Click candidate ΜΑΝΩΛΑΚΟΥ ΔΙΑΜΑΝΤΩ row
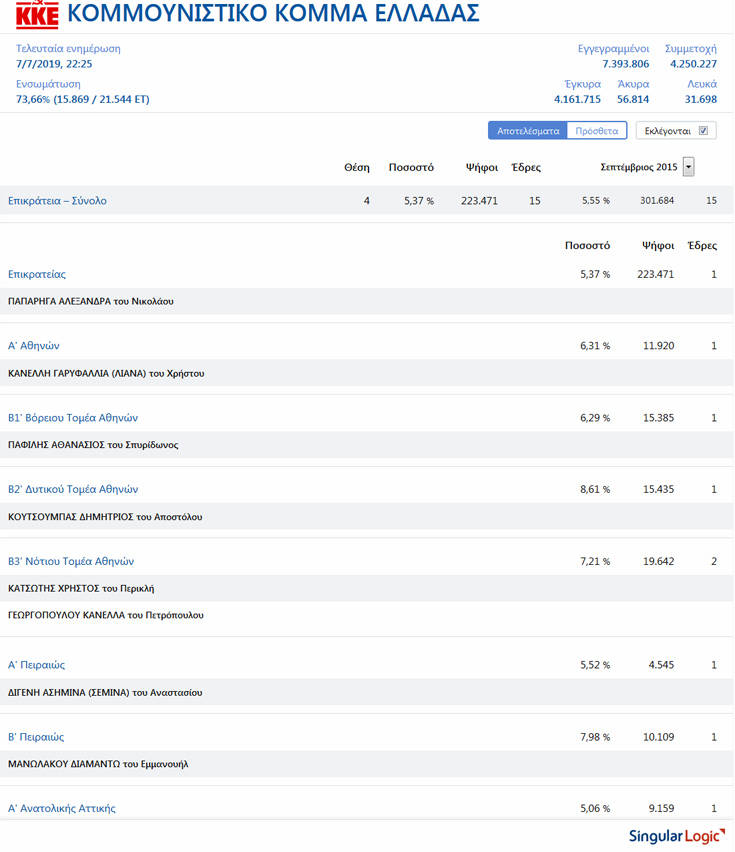The height and width of the screenshot is (852, 735). point(98,764)
